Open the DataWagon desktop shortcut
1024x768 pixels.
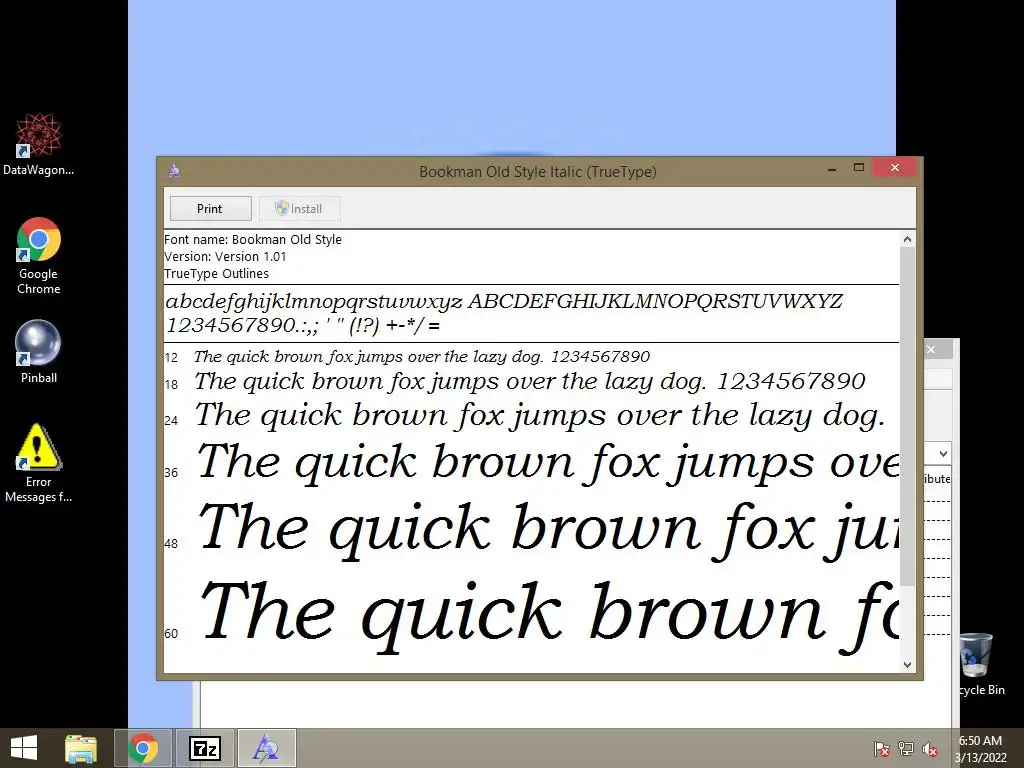click(x=39, y=144)
